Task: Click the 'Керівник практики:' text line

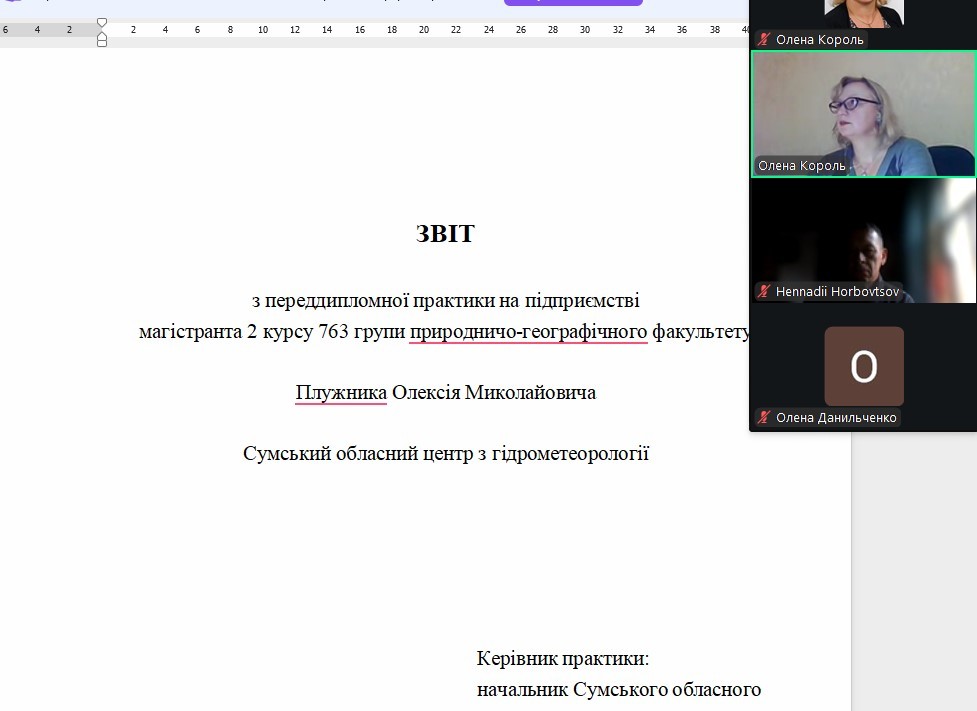Action: click(x=562, y=659)
